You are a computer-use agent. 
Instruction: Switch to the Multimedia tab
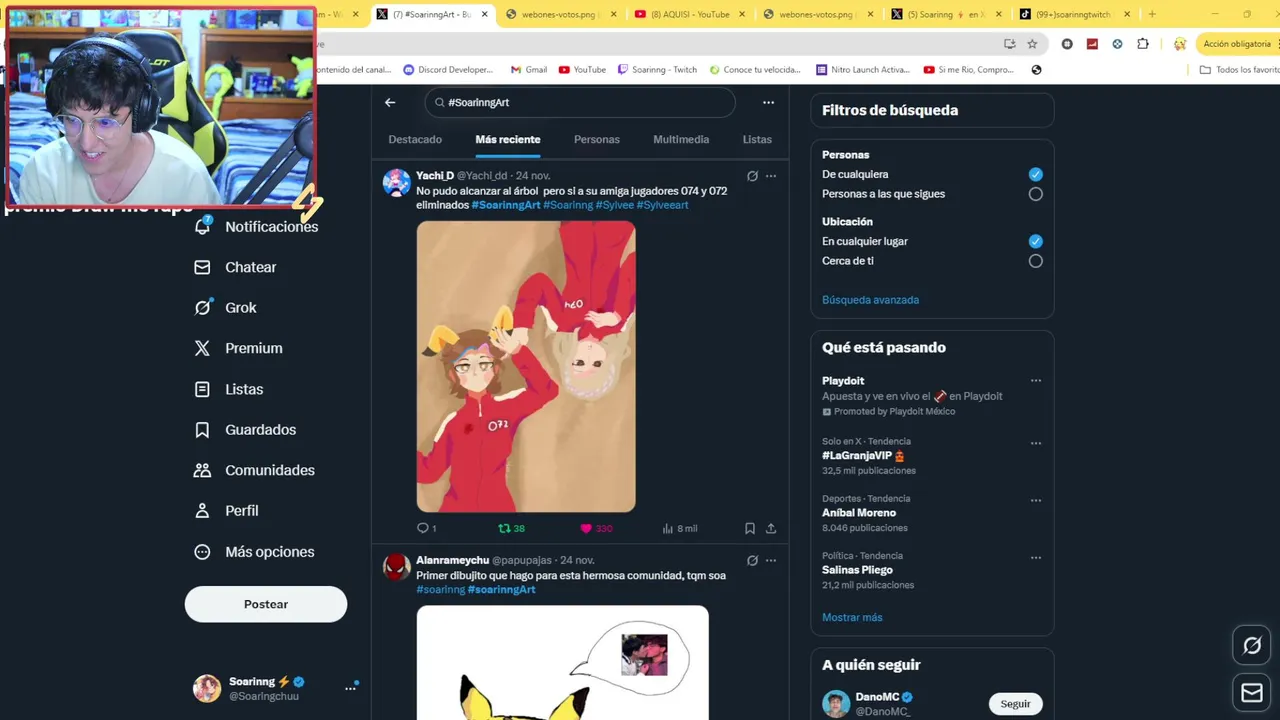pyautogui.click(x=681, y=140)
